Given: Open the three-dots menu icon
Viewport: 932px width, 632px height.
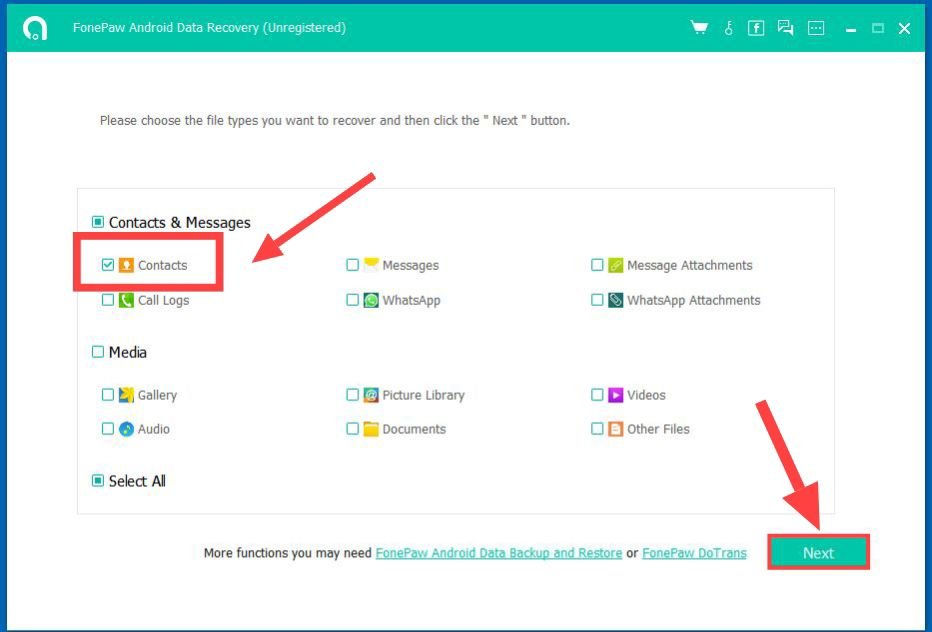Looking at the screenshot, I should tap(816, 28).
